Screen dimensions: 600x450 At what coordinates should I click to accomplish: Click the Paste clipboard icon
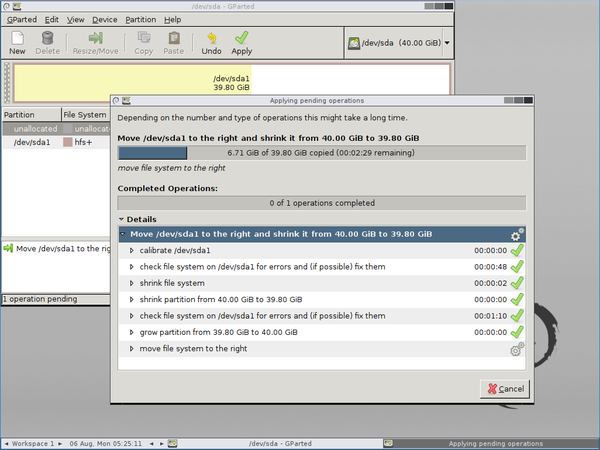(174, 38)
